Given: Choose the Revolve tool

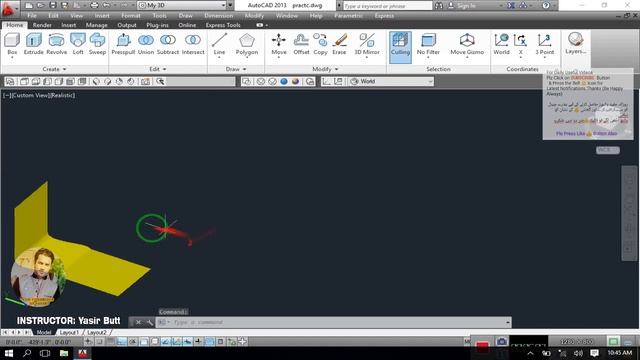Looking at the screenshot, I should pyautogui.click(x=56, y=44).
